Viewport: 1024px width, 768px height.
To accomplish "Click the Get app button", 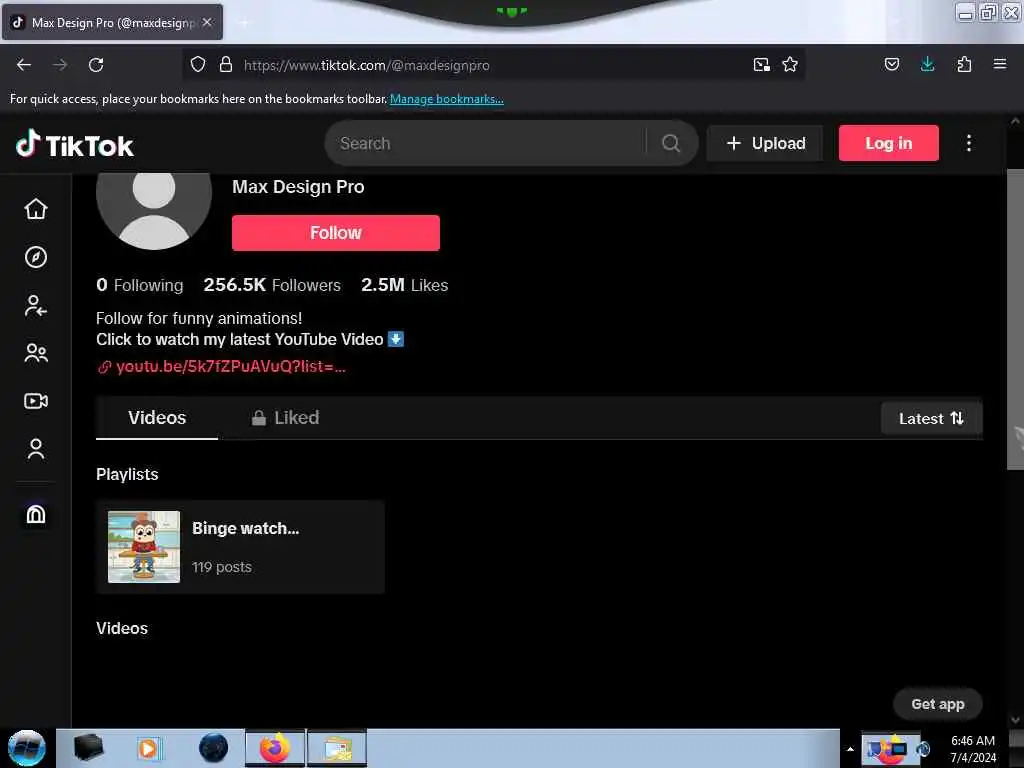I will click(x=937, y=704).
